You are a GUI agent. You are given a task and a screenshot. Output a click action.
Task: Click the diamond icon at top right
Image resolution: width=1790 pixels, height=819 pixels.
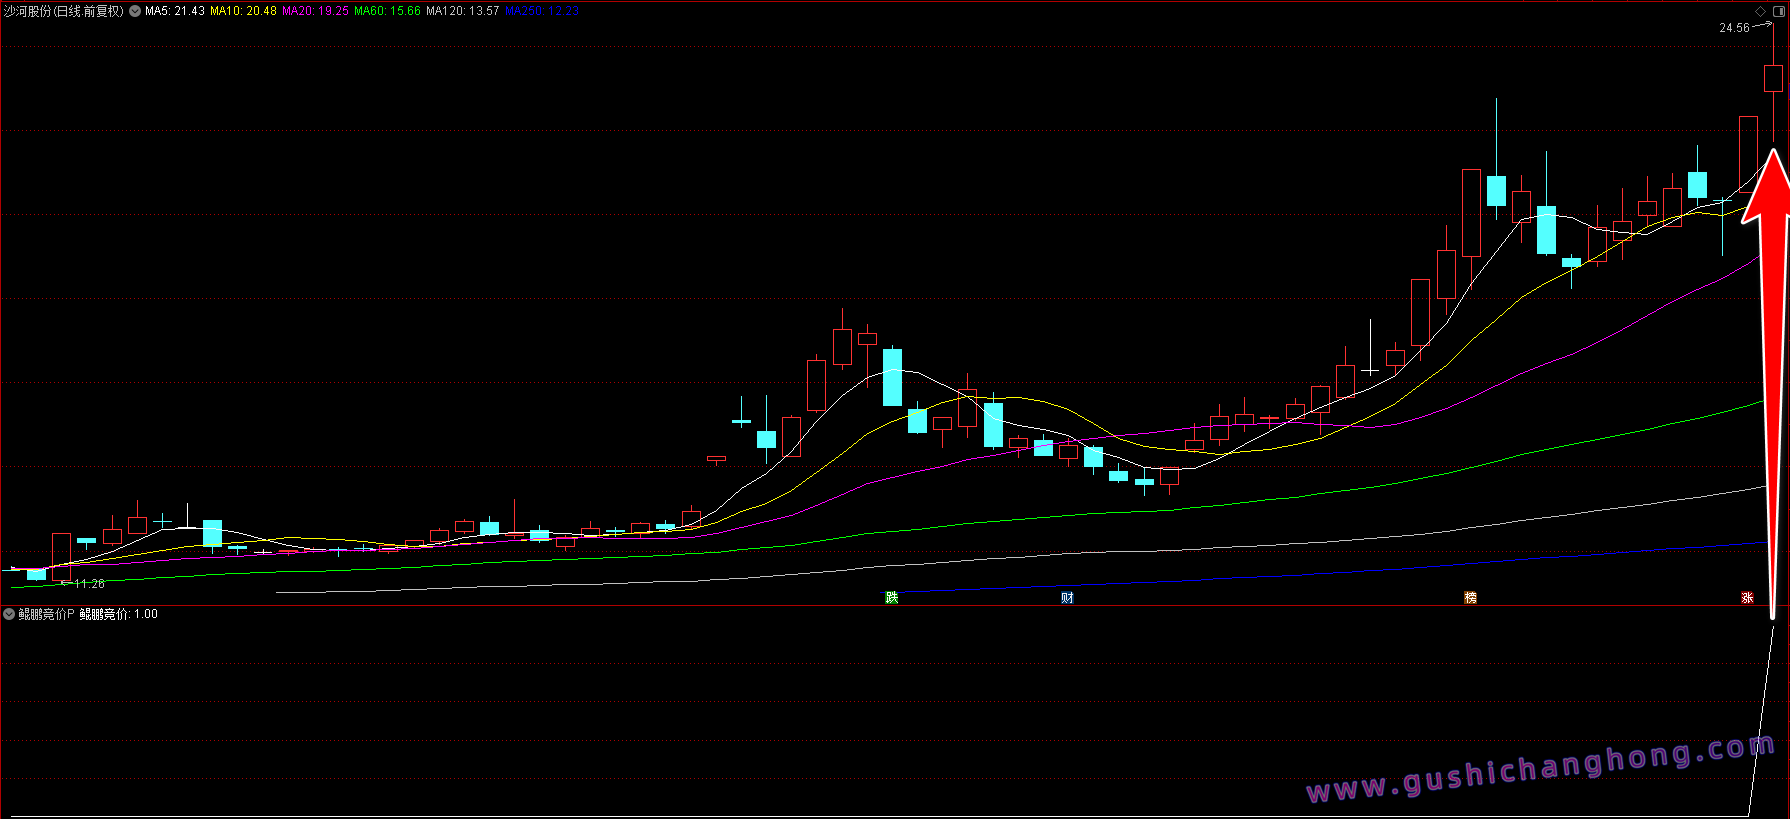[1761, 11]
